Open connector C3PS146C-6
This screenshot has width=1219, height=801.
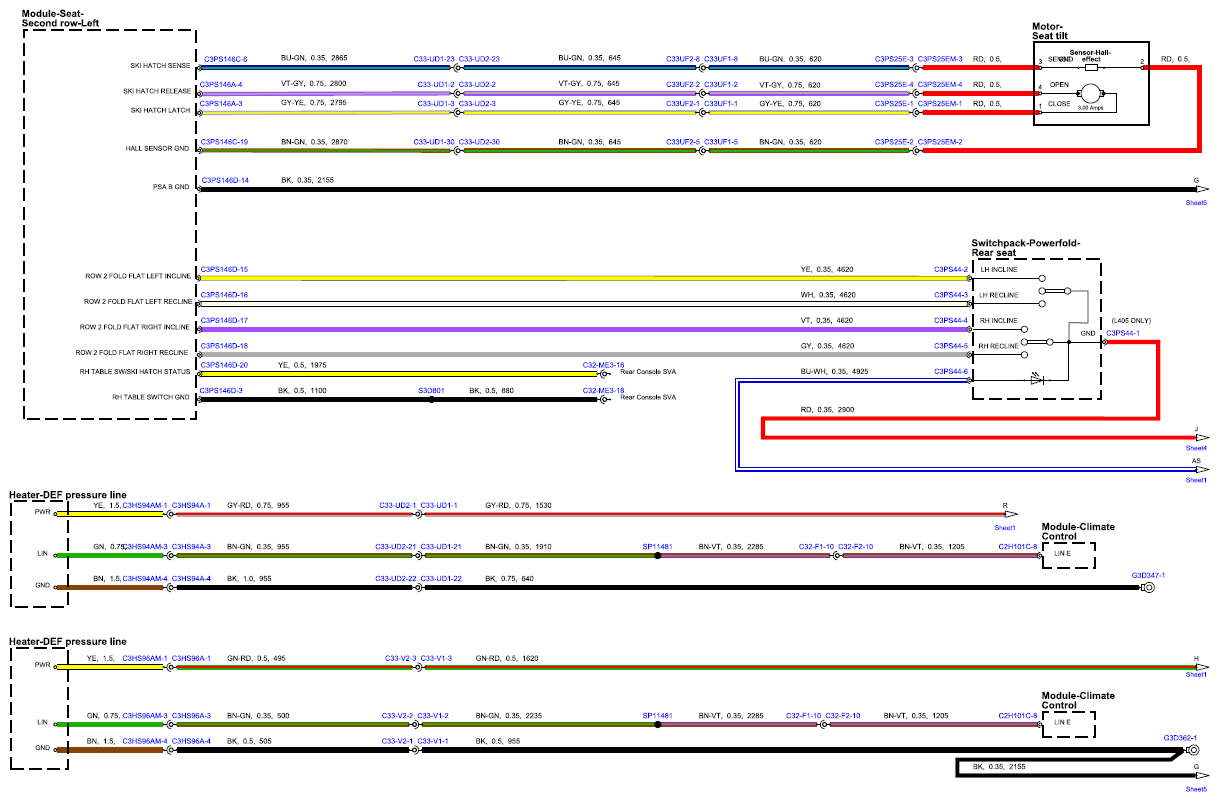pos(225,59)
